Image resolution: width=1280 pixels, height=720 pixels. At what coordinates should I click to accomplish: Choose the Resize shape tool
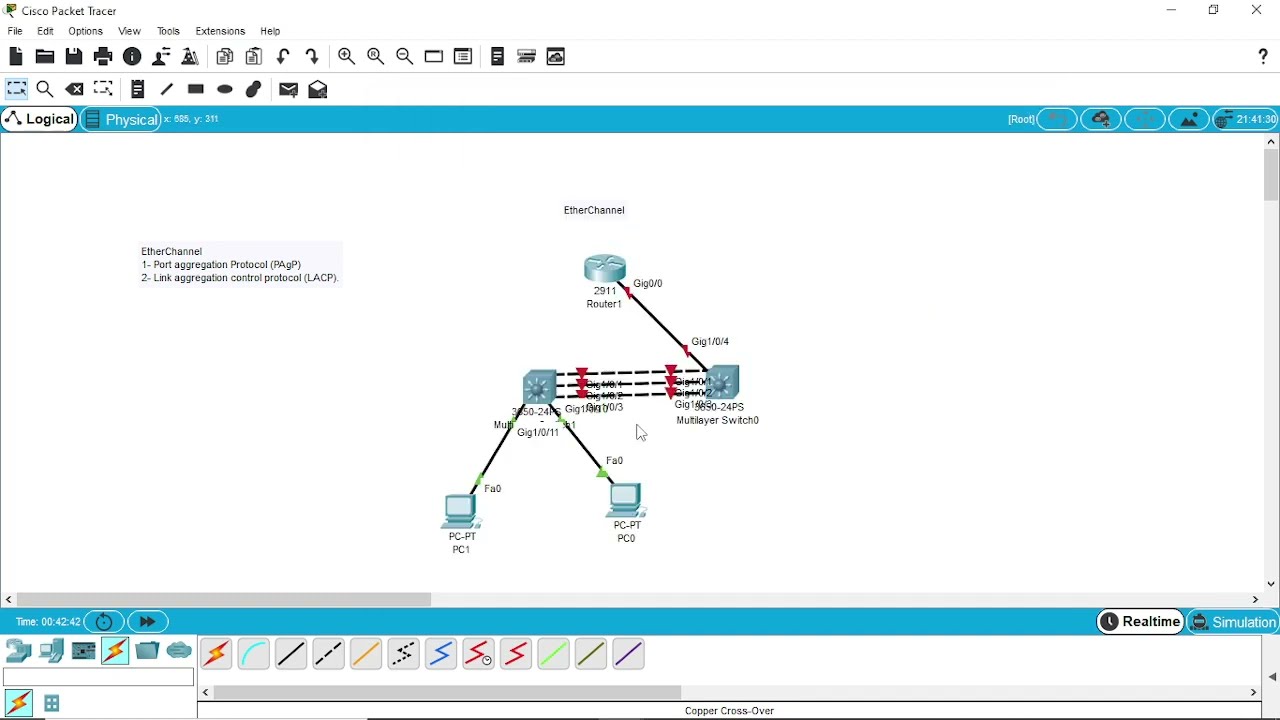click(x=104, y=89)
